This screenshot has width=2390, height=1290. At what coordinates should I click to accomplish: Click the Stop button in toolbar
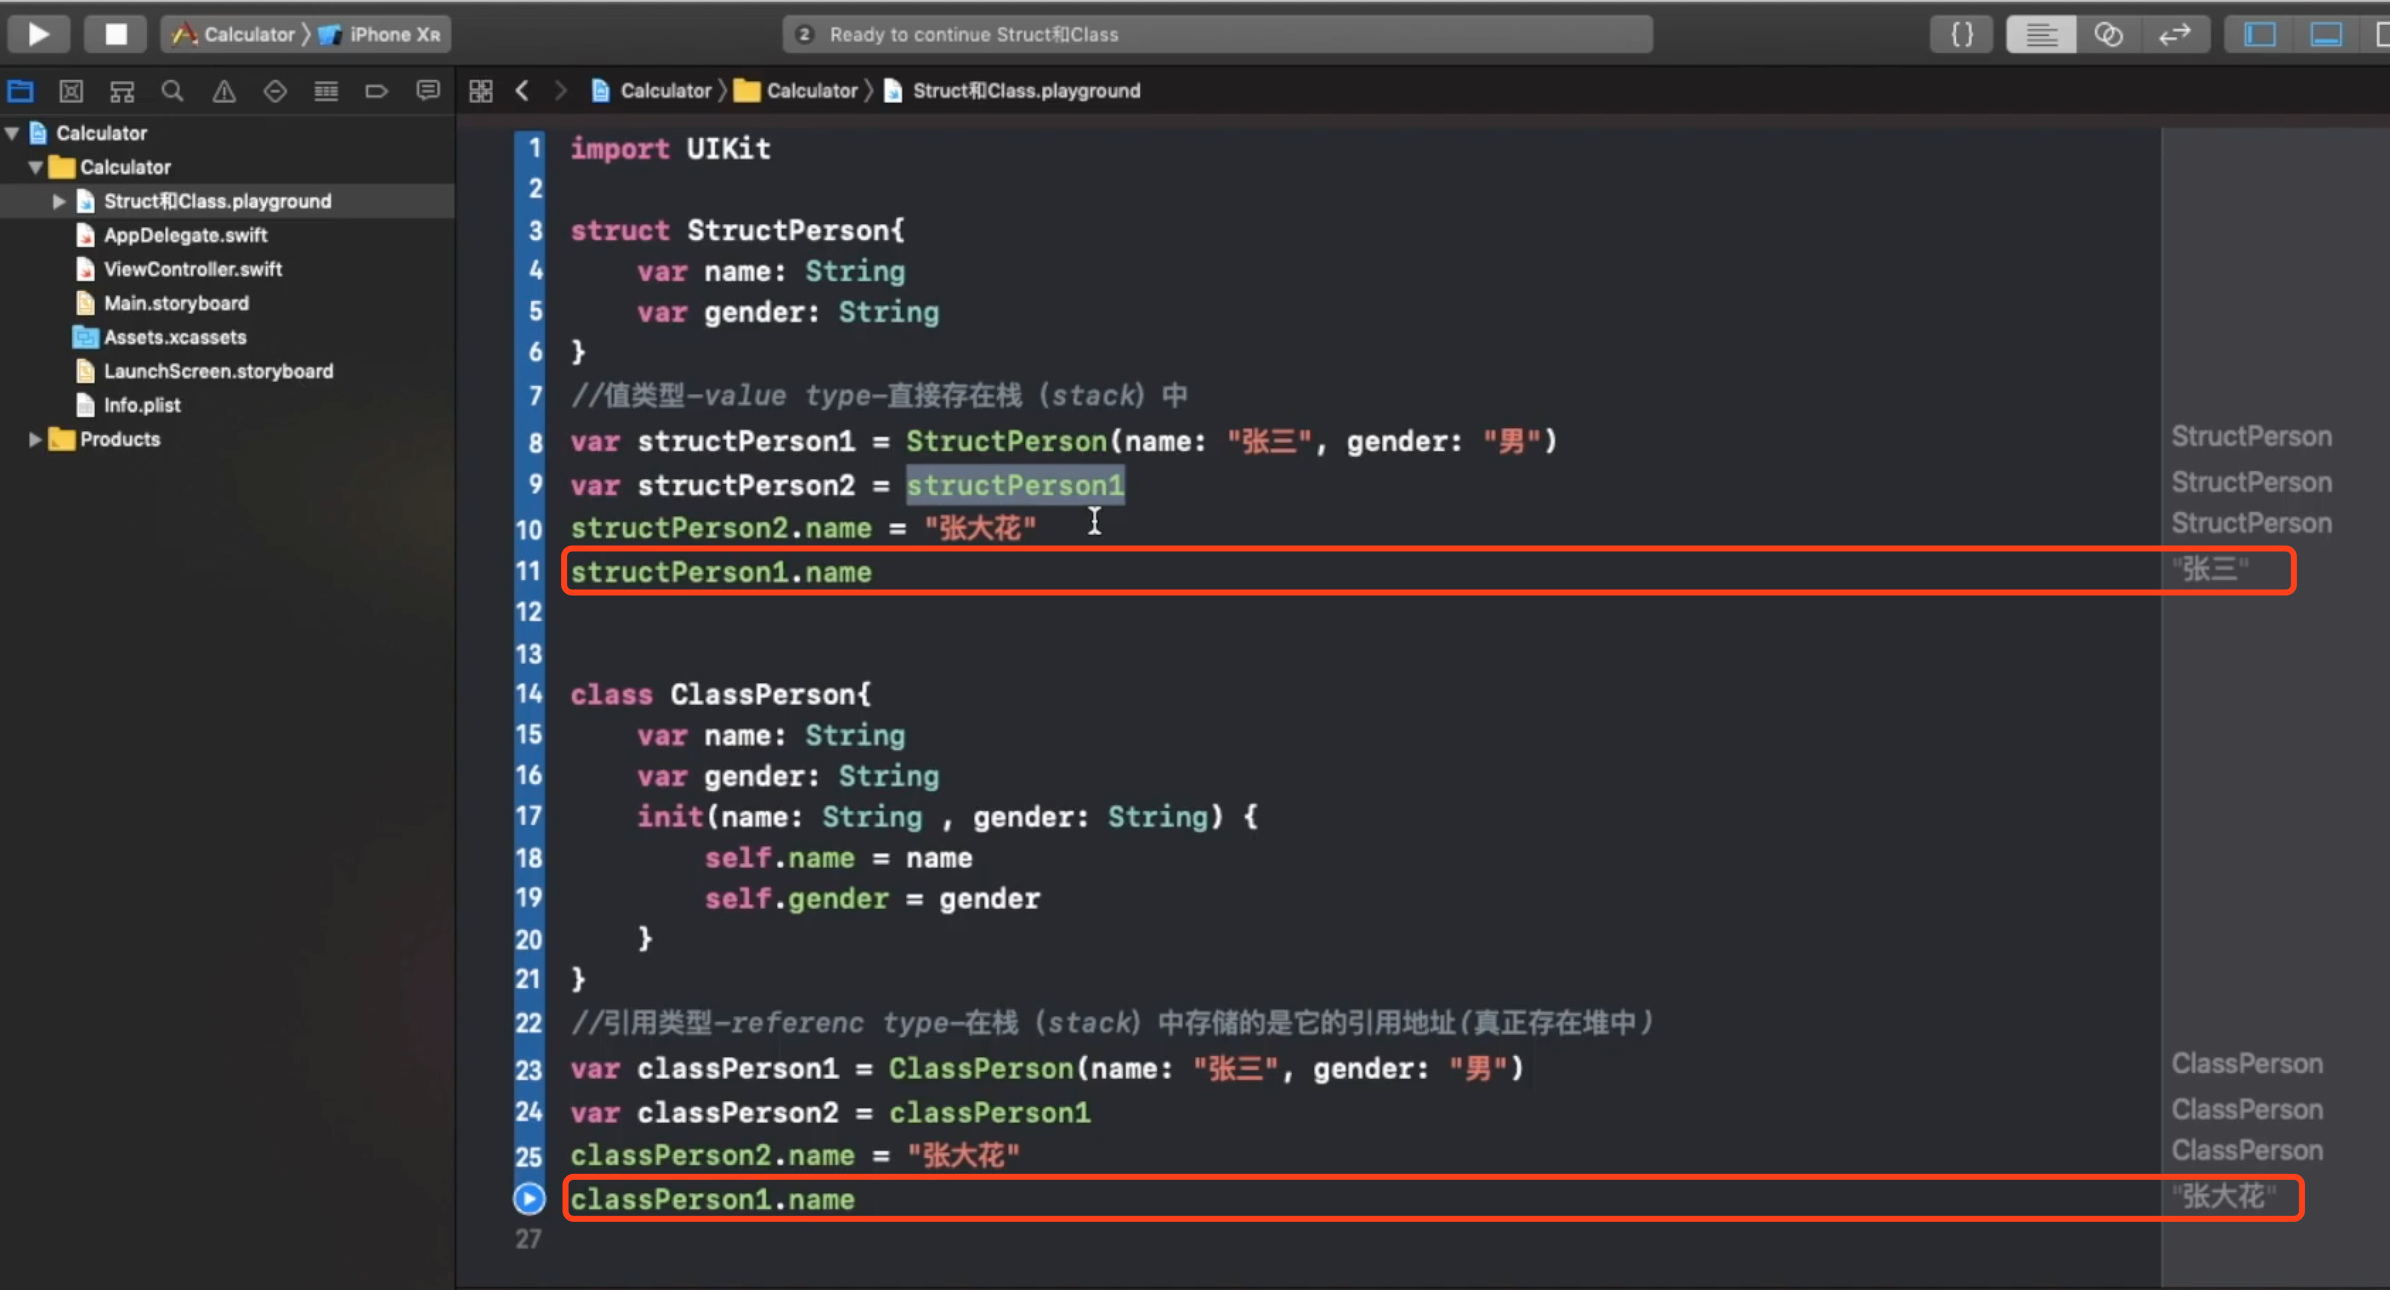coord(116,34)
